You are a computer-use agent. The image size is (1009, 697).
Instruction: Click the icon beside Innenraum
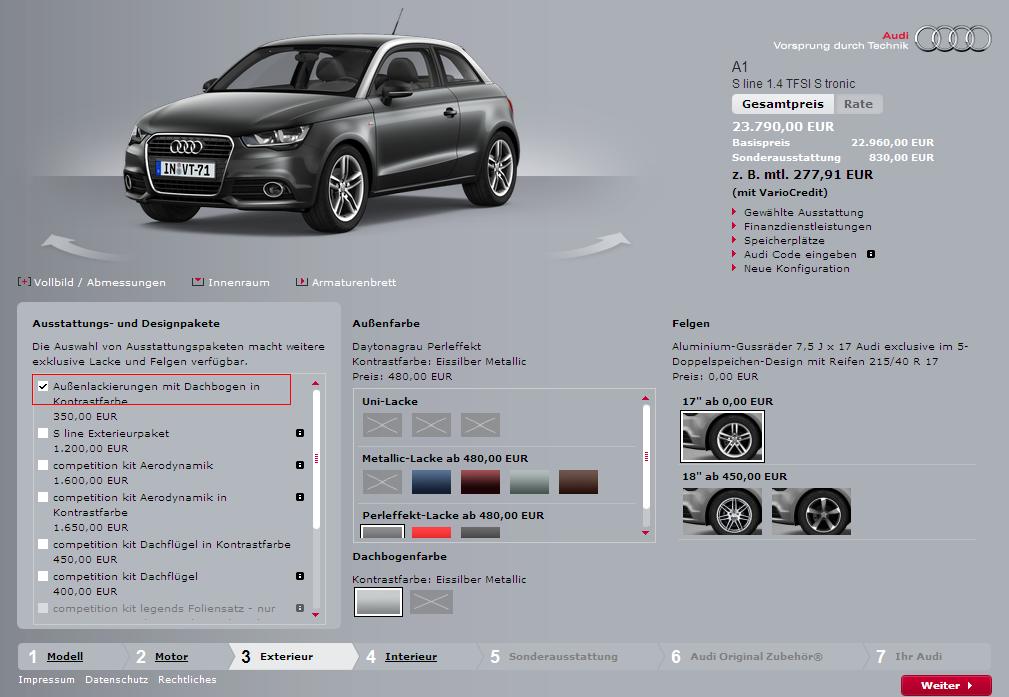198,282
